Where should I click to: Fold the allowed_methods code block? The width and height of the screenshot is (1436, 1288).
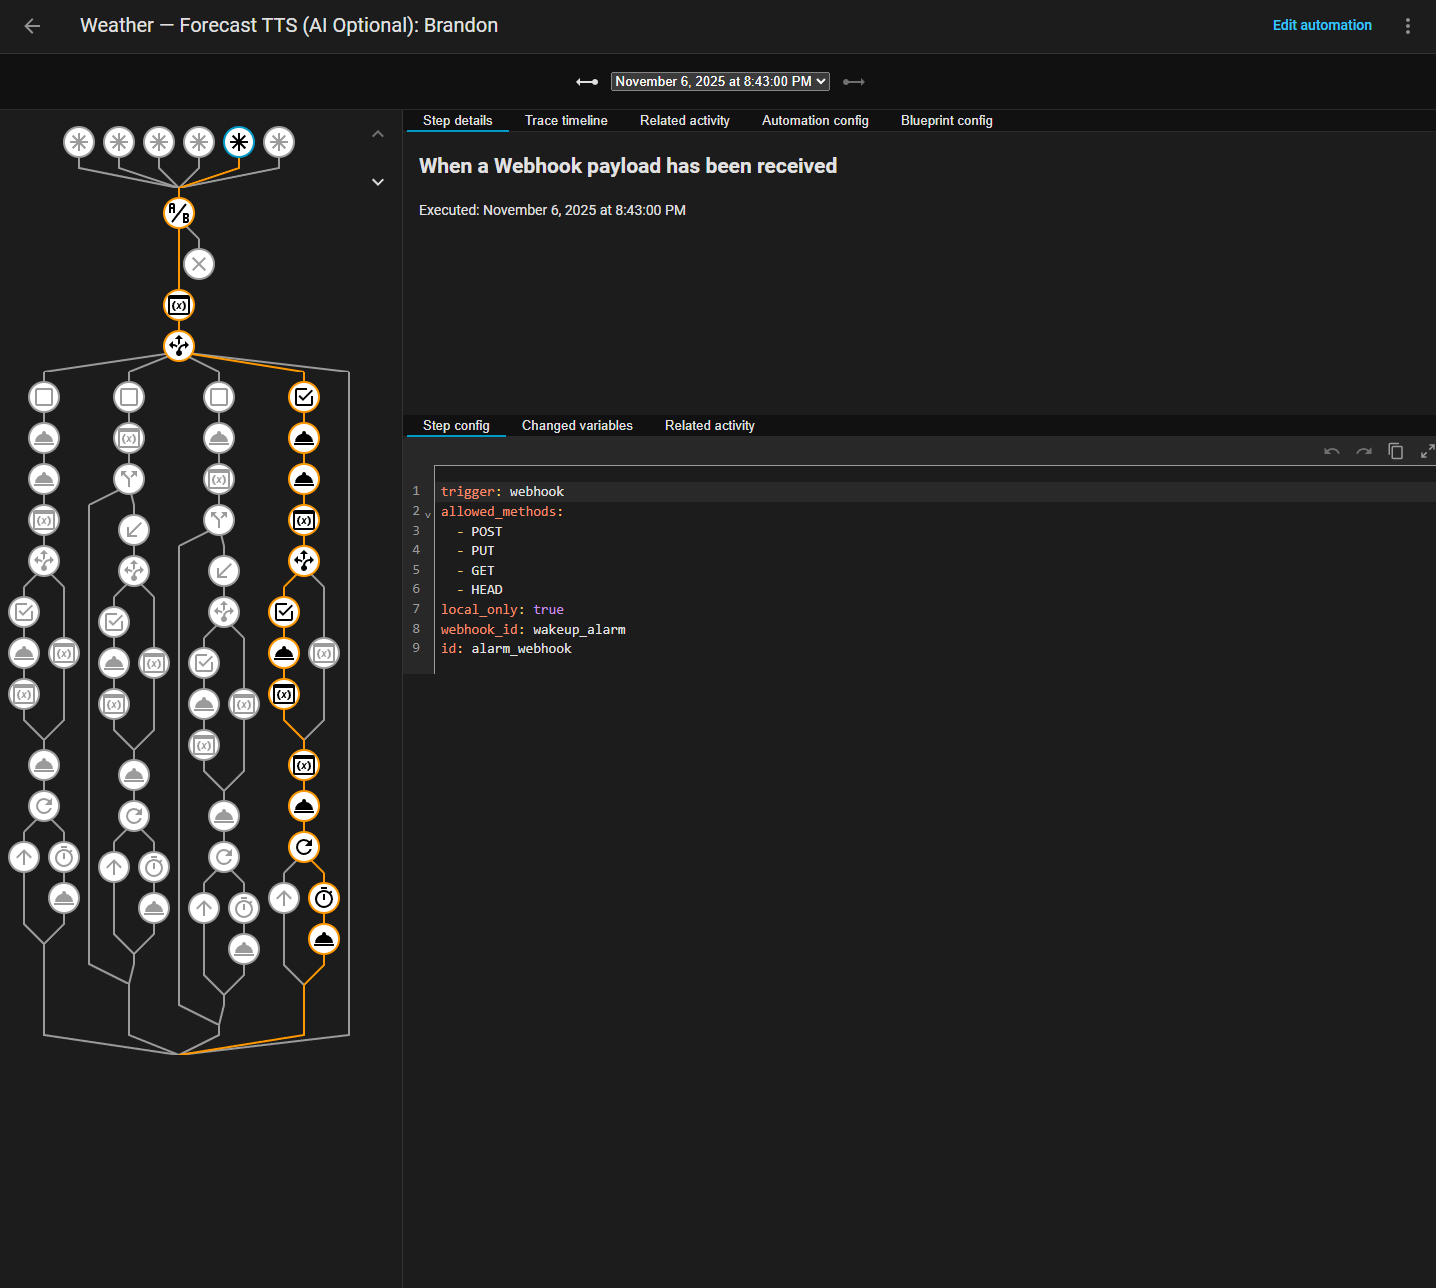[428, 513]
